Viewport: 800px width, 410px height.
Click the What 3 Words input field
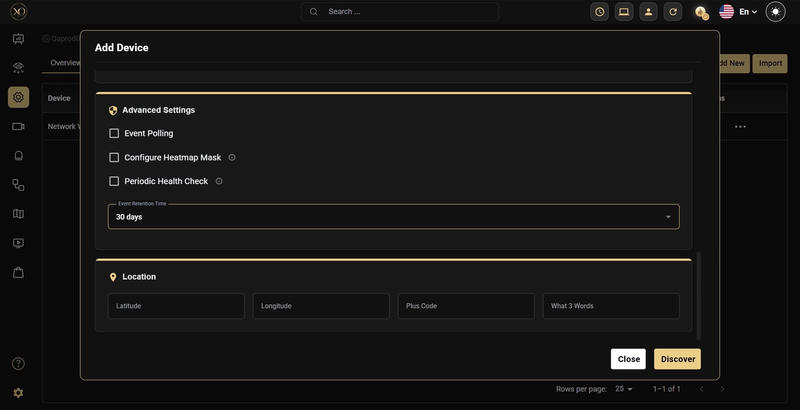611,306
